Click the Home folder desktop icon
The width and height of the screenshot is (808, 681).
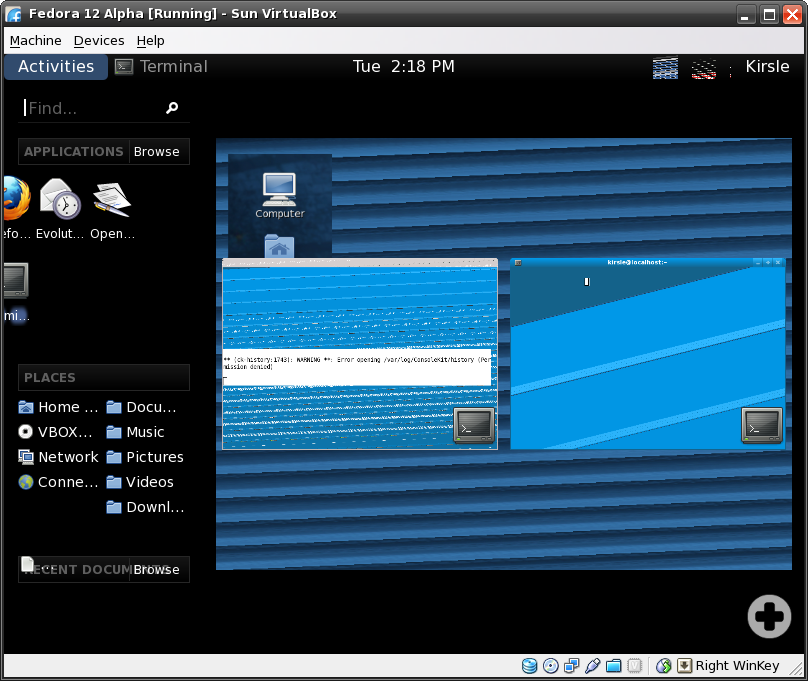[279, 246]
